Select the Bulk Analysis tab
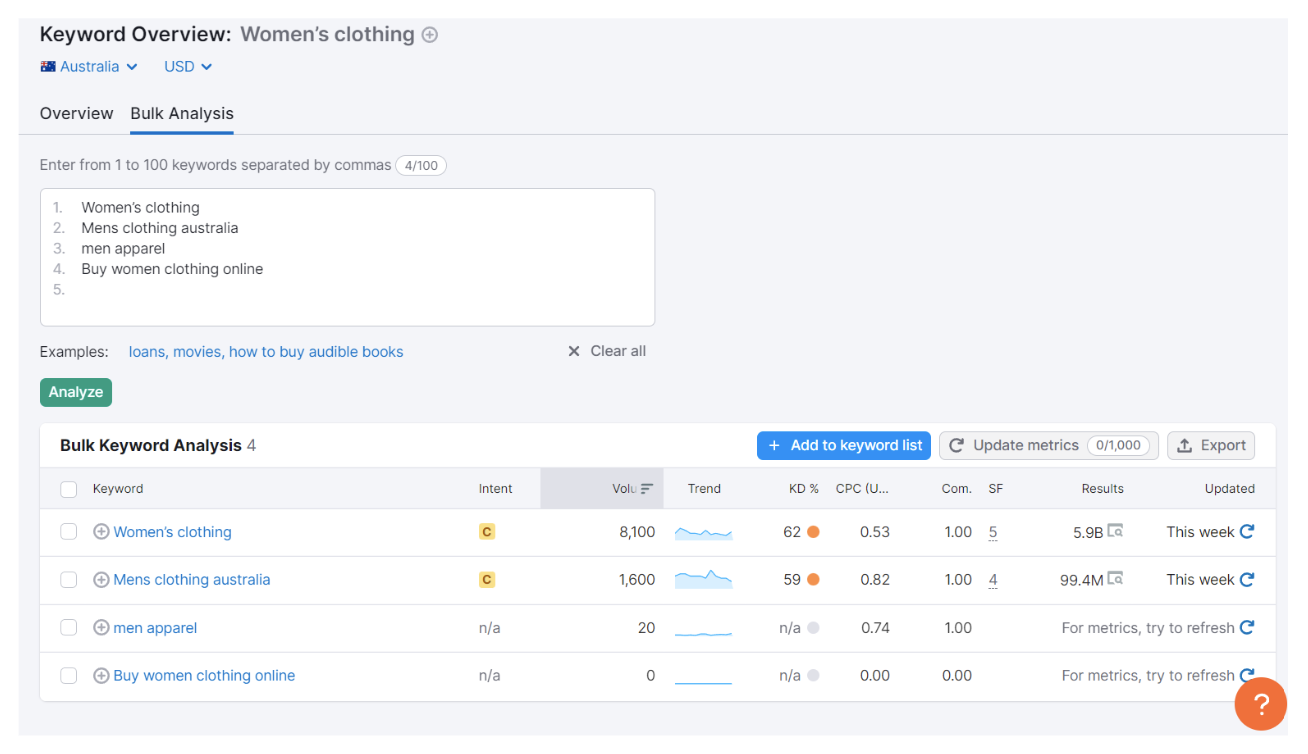This screenshot has width=1308, height=754. coord(181,113)
